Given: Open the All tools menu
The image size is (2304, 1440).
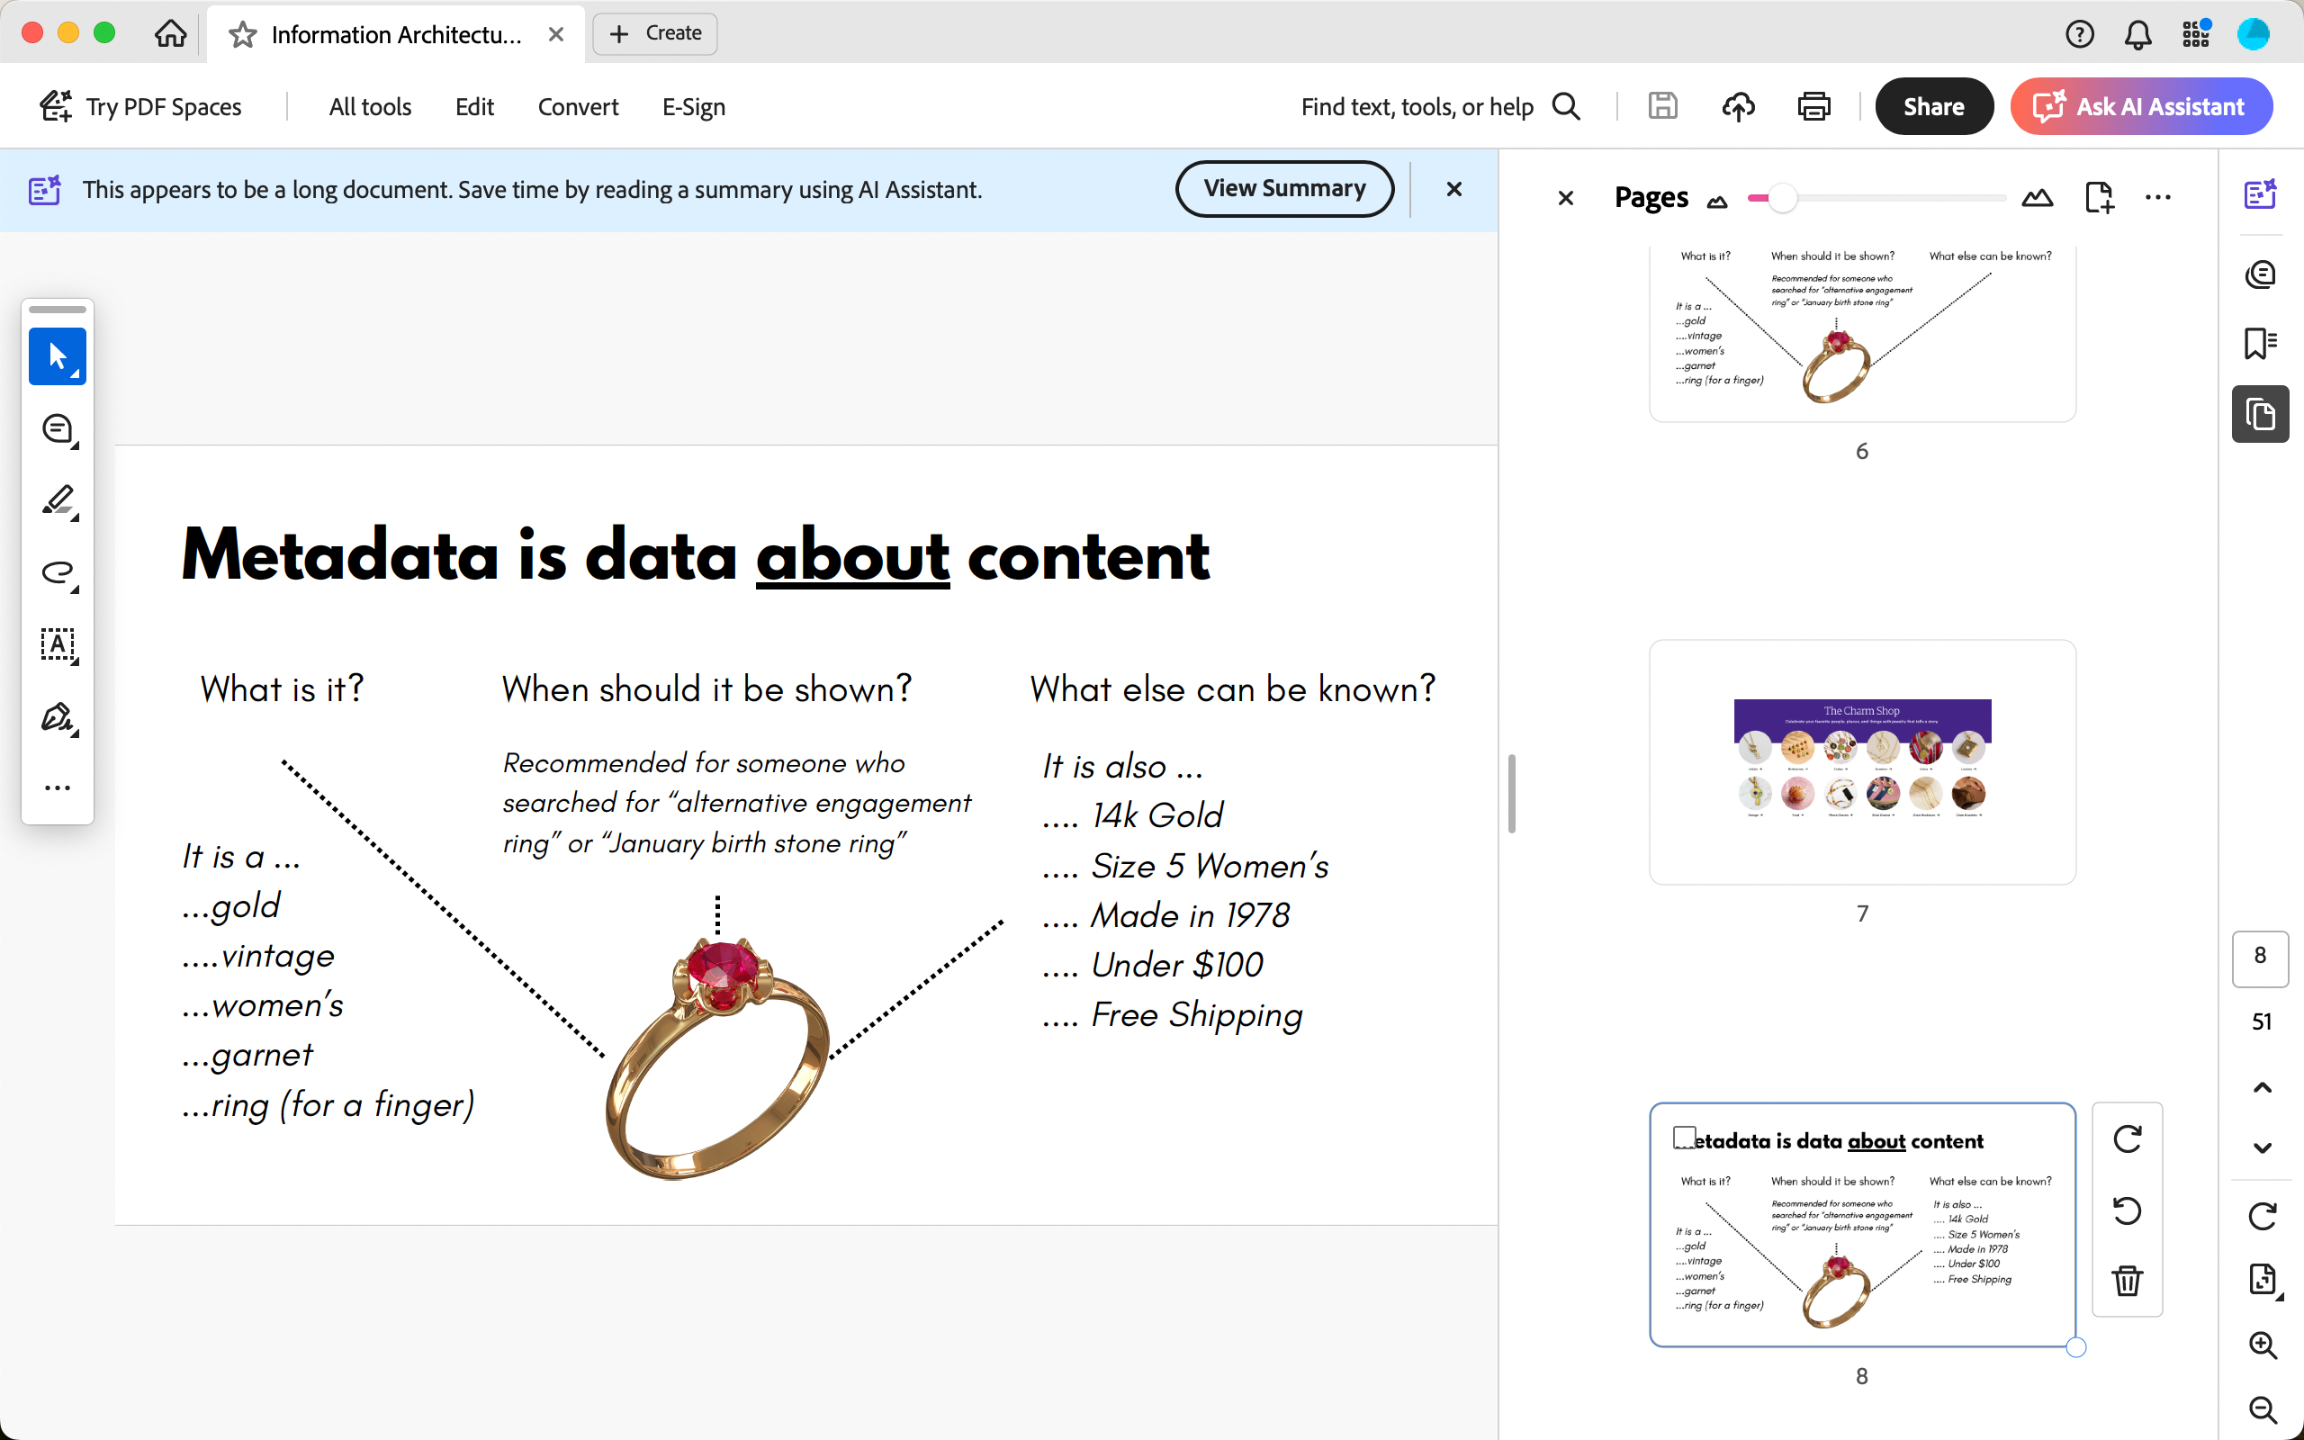Looking at the screenshot, I should pos(370,106).
